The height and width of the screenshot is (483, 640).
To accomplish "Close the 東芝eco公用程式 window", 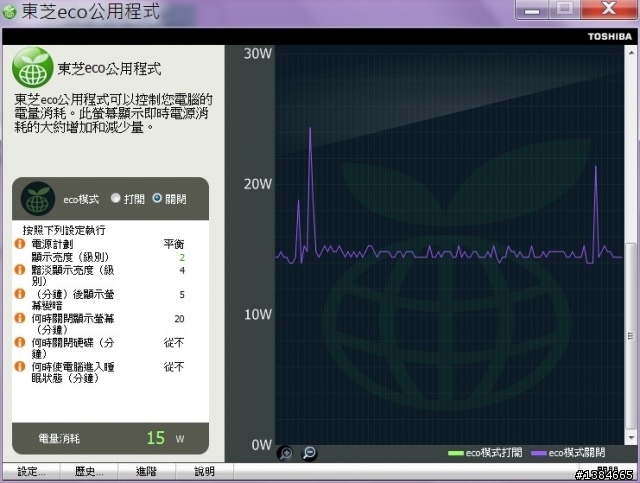I will (609, 10).
